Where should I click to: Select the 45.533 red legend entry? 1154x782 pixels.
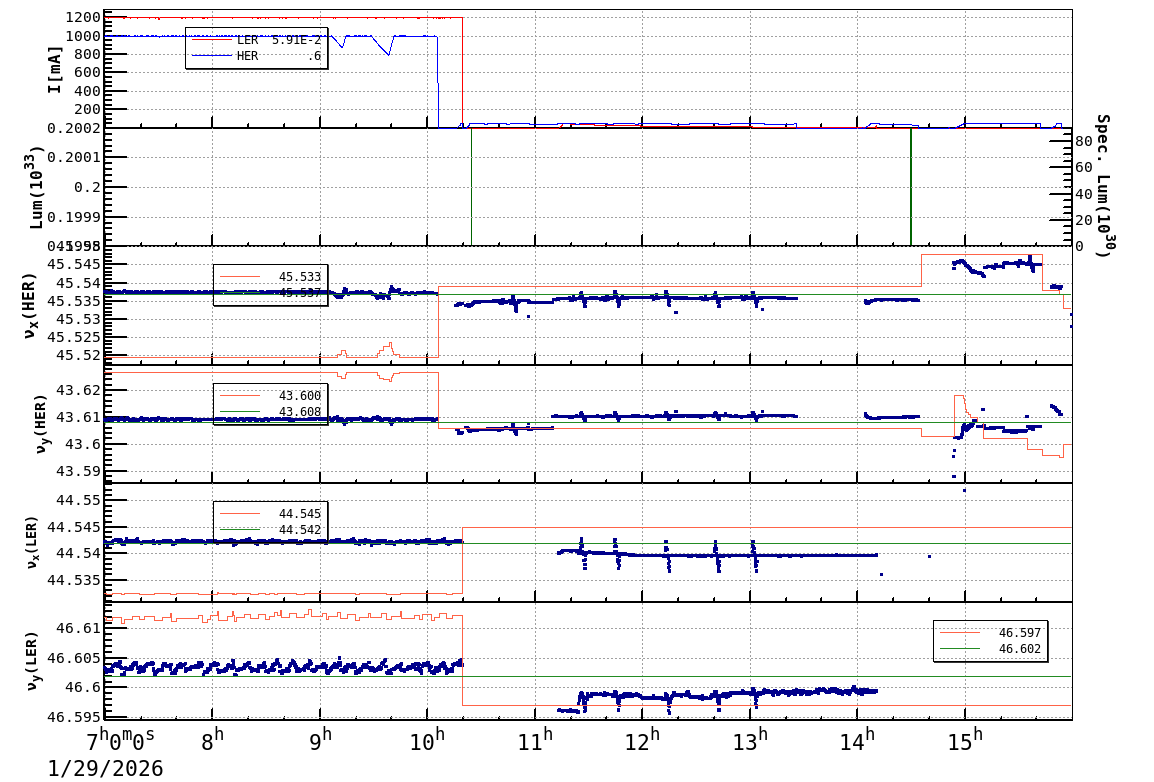tap(270, 277)
